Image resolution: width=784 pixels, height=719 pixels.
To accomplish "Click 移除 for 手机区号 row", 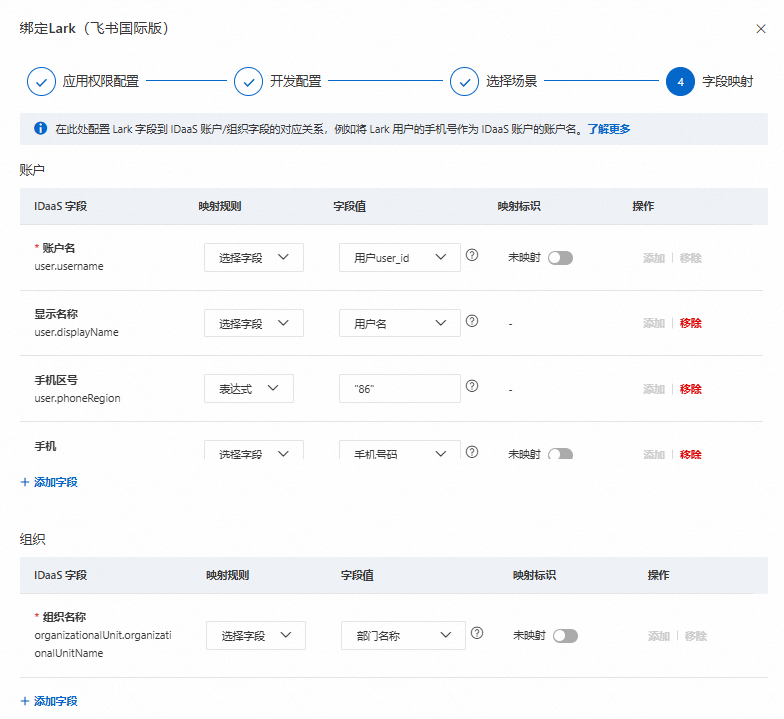I will pos(690,389).
